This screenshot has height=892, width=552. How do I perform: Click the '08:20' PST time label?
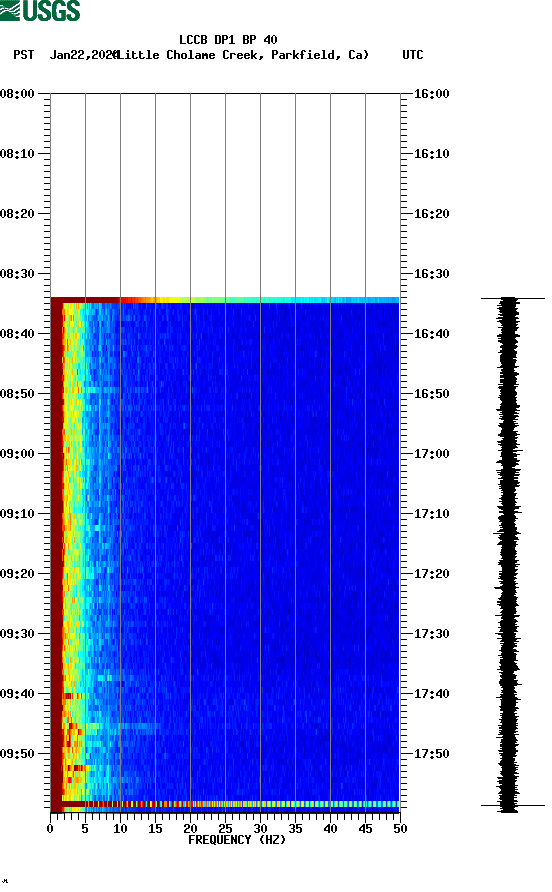(17, 214)
